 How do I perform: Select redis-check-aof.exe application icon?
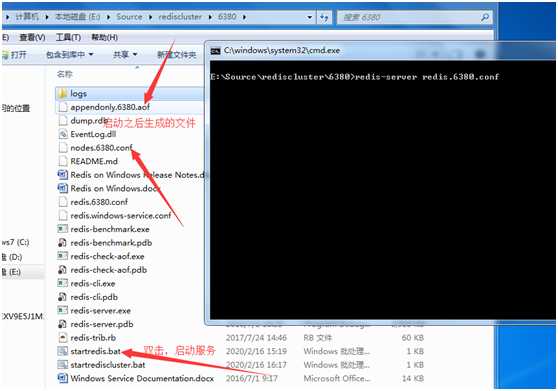(63, 256)
